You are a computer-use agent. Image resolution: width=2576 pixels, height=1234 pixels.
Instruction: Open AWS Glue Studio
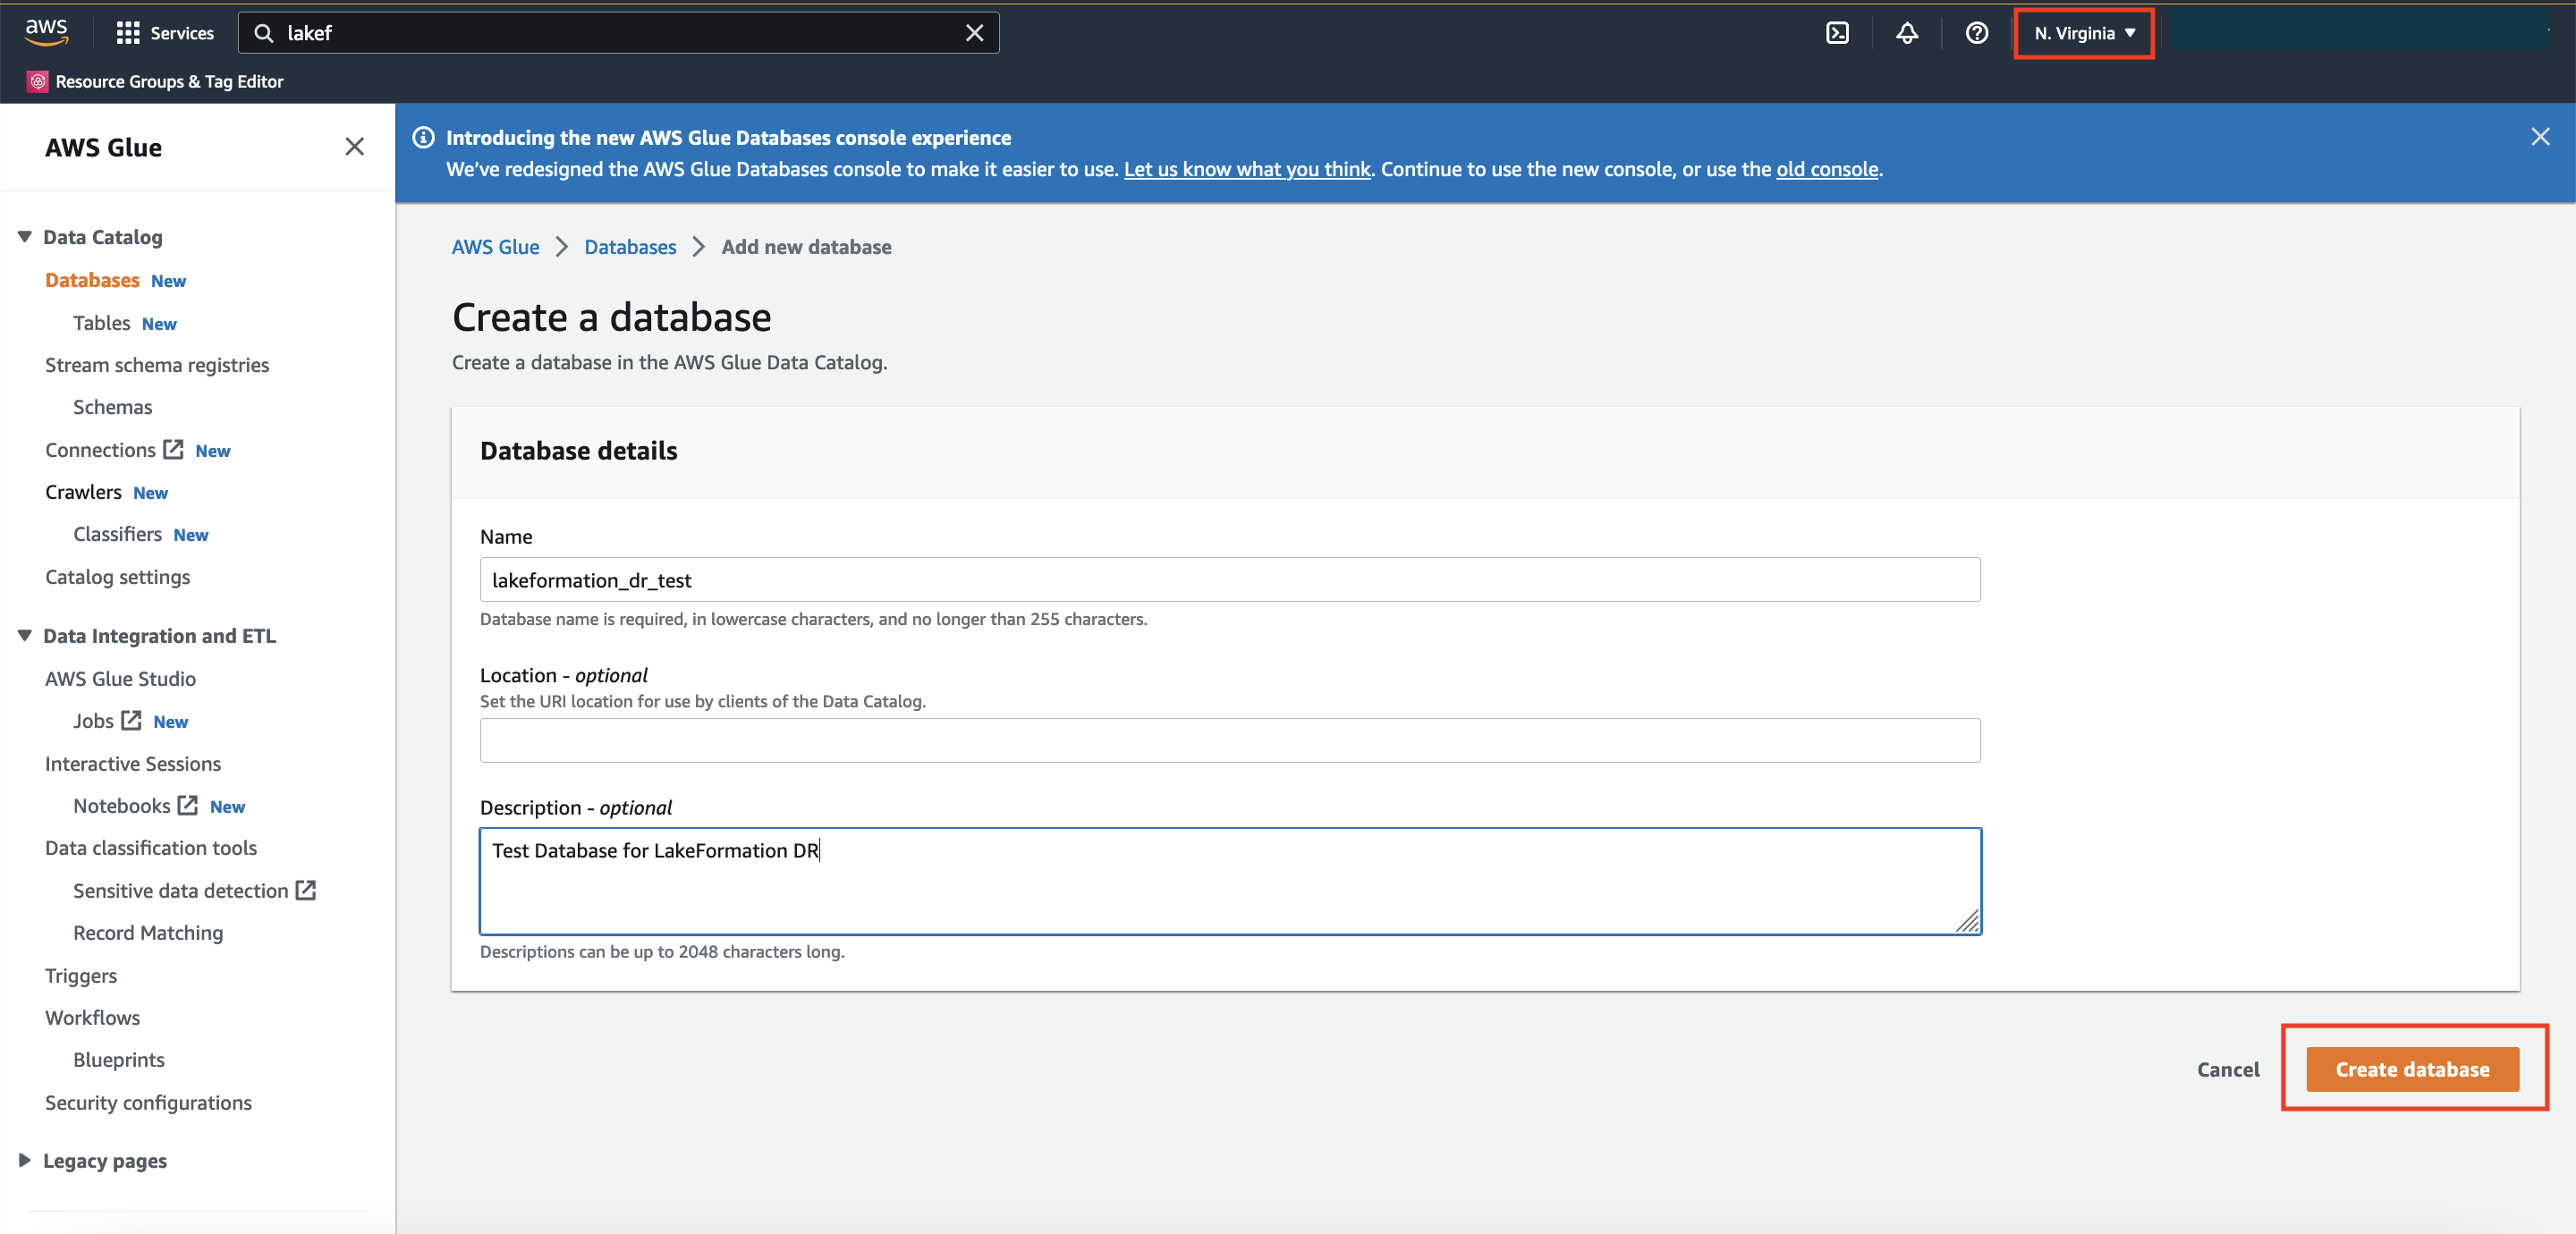point(120,678)
